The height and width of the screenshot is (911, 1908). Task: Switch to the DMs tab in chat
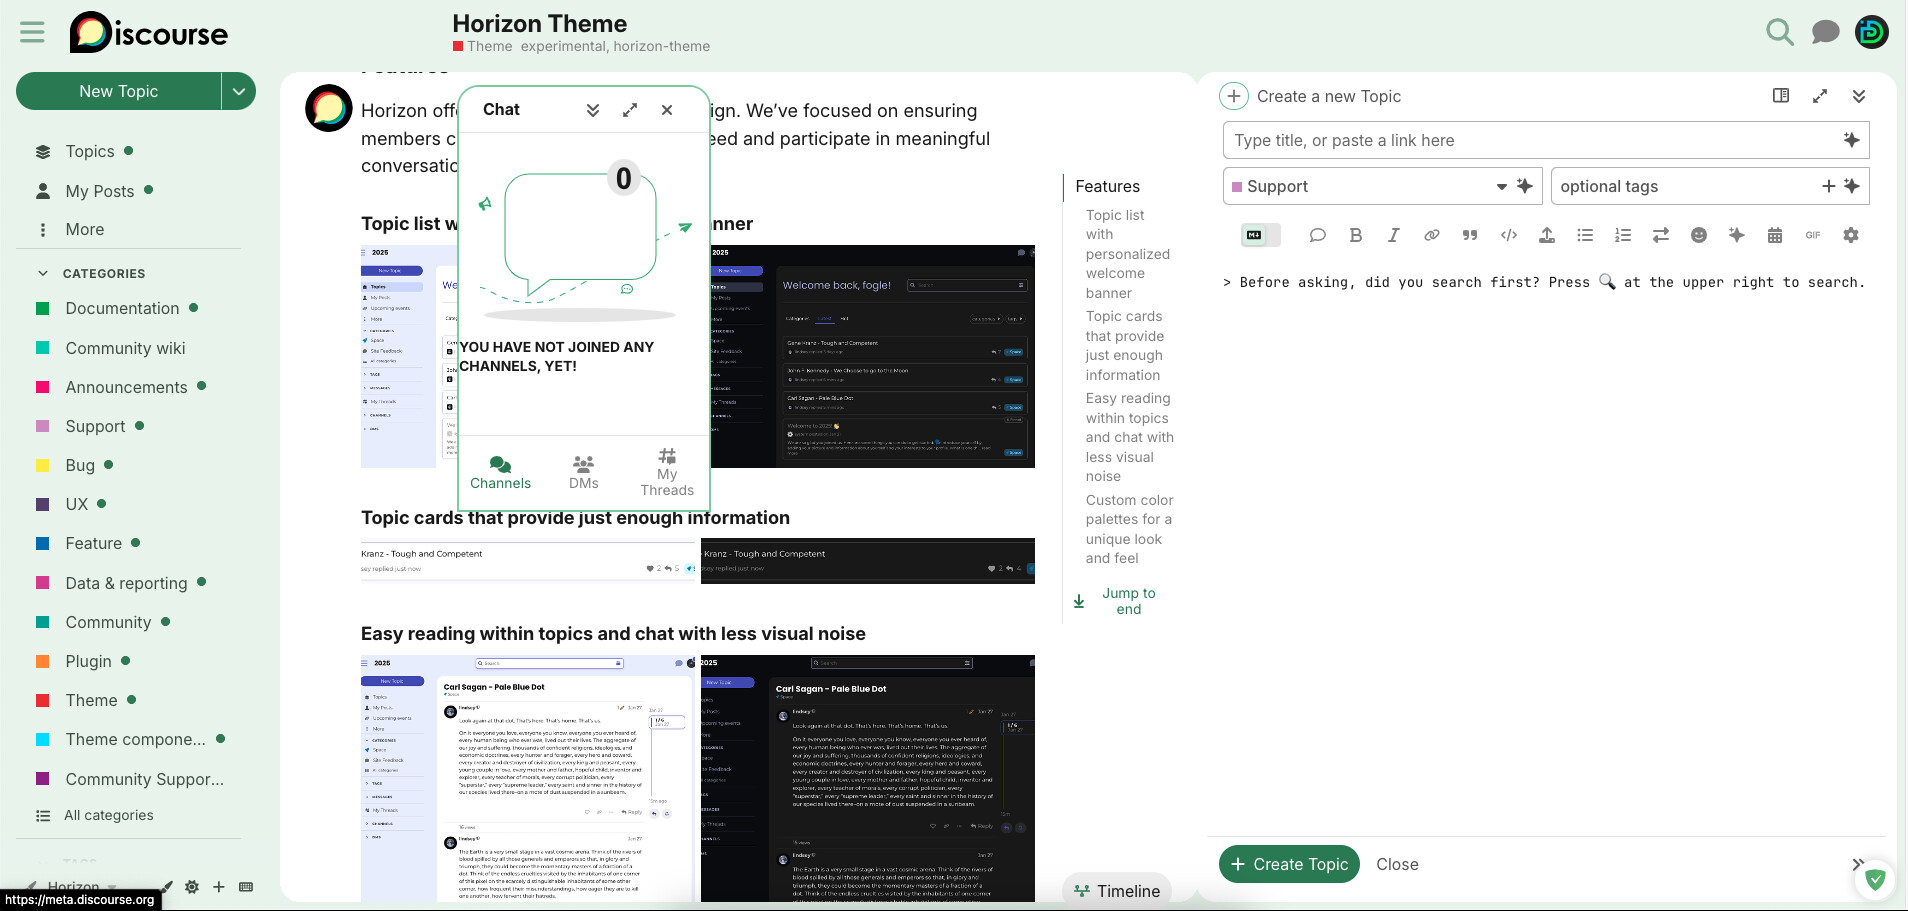tap(583, 472)
